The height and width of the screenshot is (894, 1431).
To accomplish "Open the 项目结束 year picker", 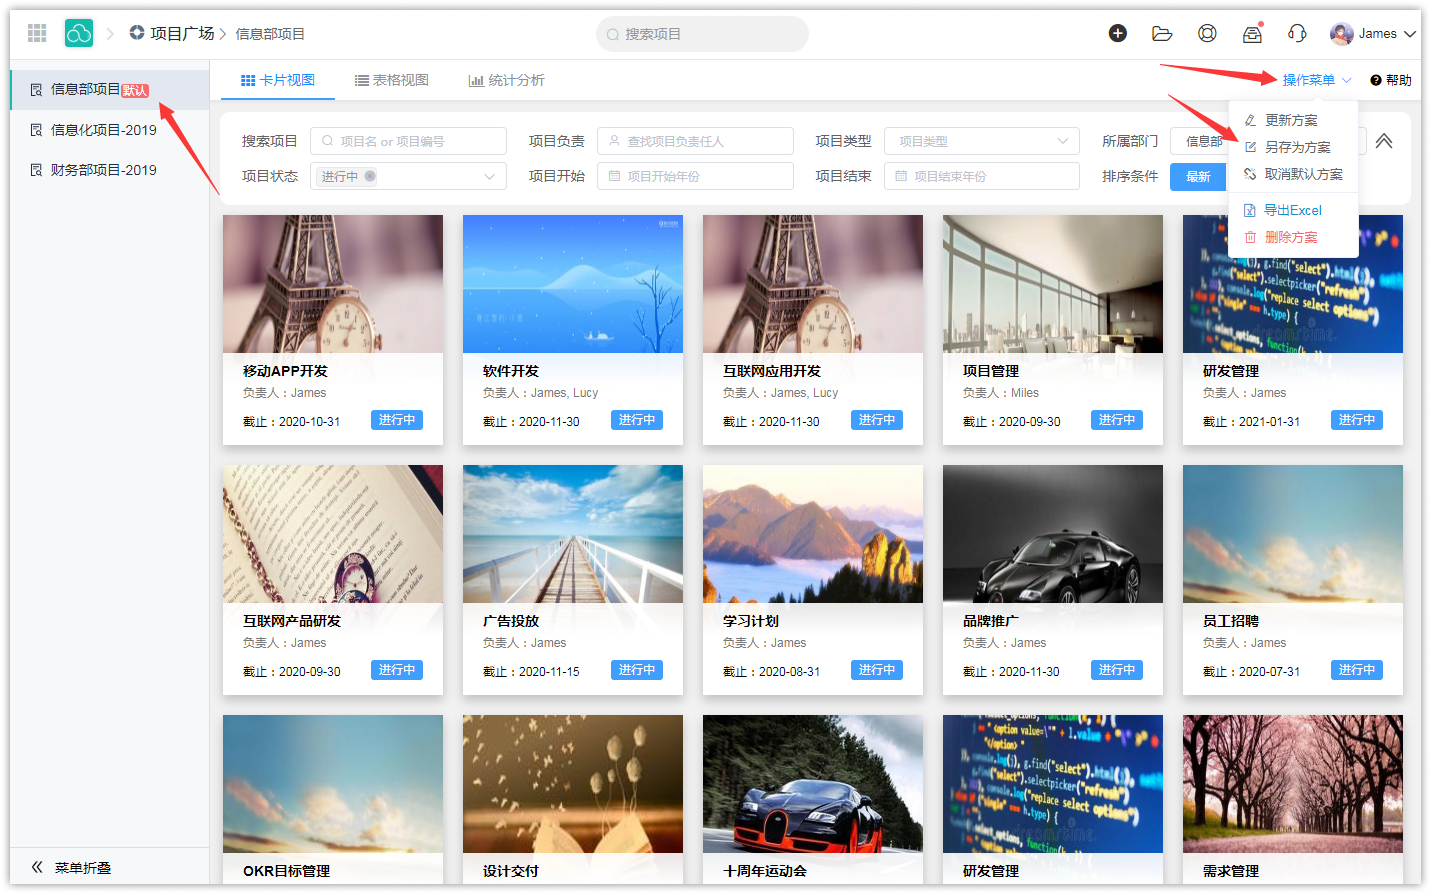I will [981, 176].
